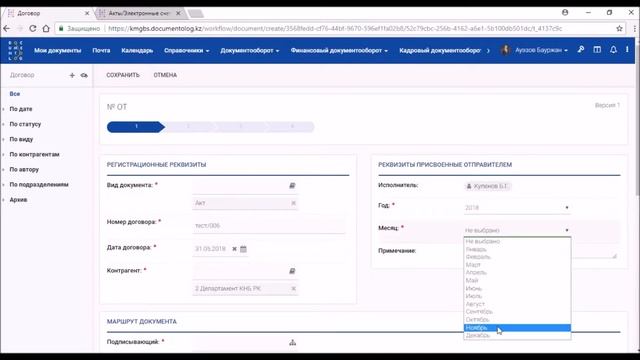This screenshot has width=640, height=360.
Task: Reload the browser page
Action: tap(33, 29)
